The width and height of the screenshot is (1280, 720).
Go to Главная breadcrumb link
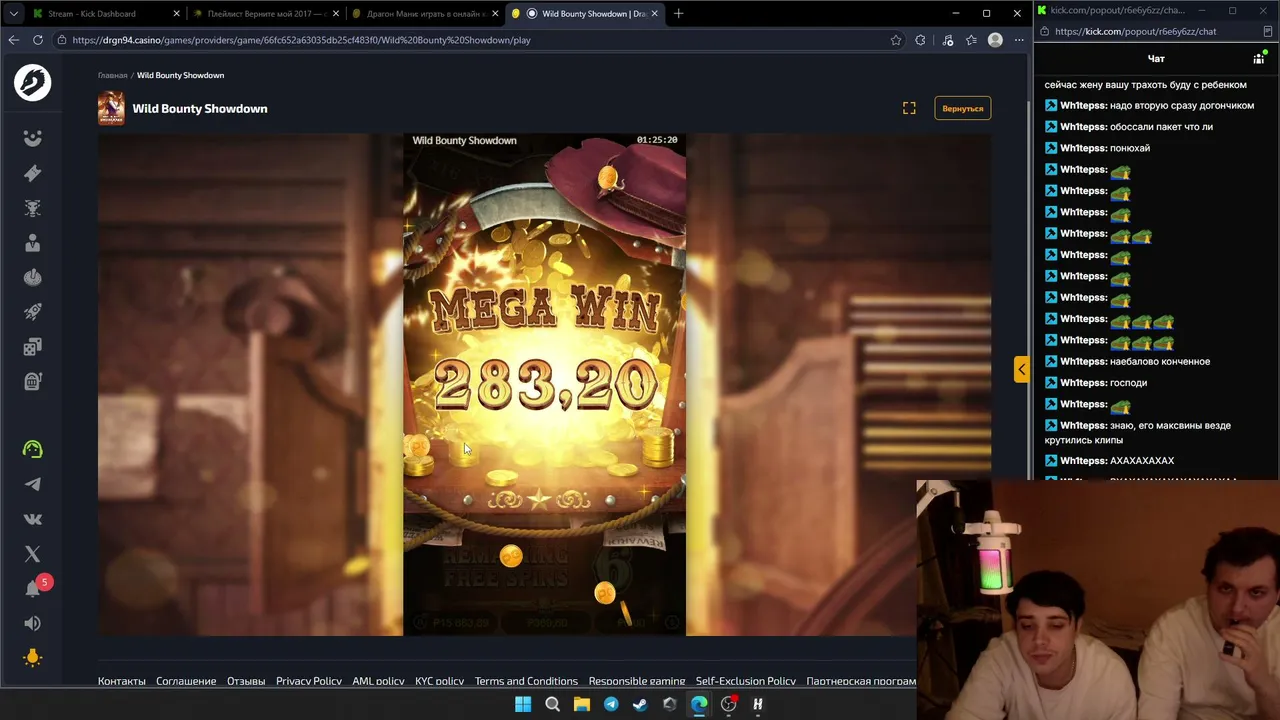112,75
